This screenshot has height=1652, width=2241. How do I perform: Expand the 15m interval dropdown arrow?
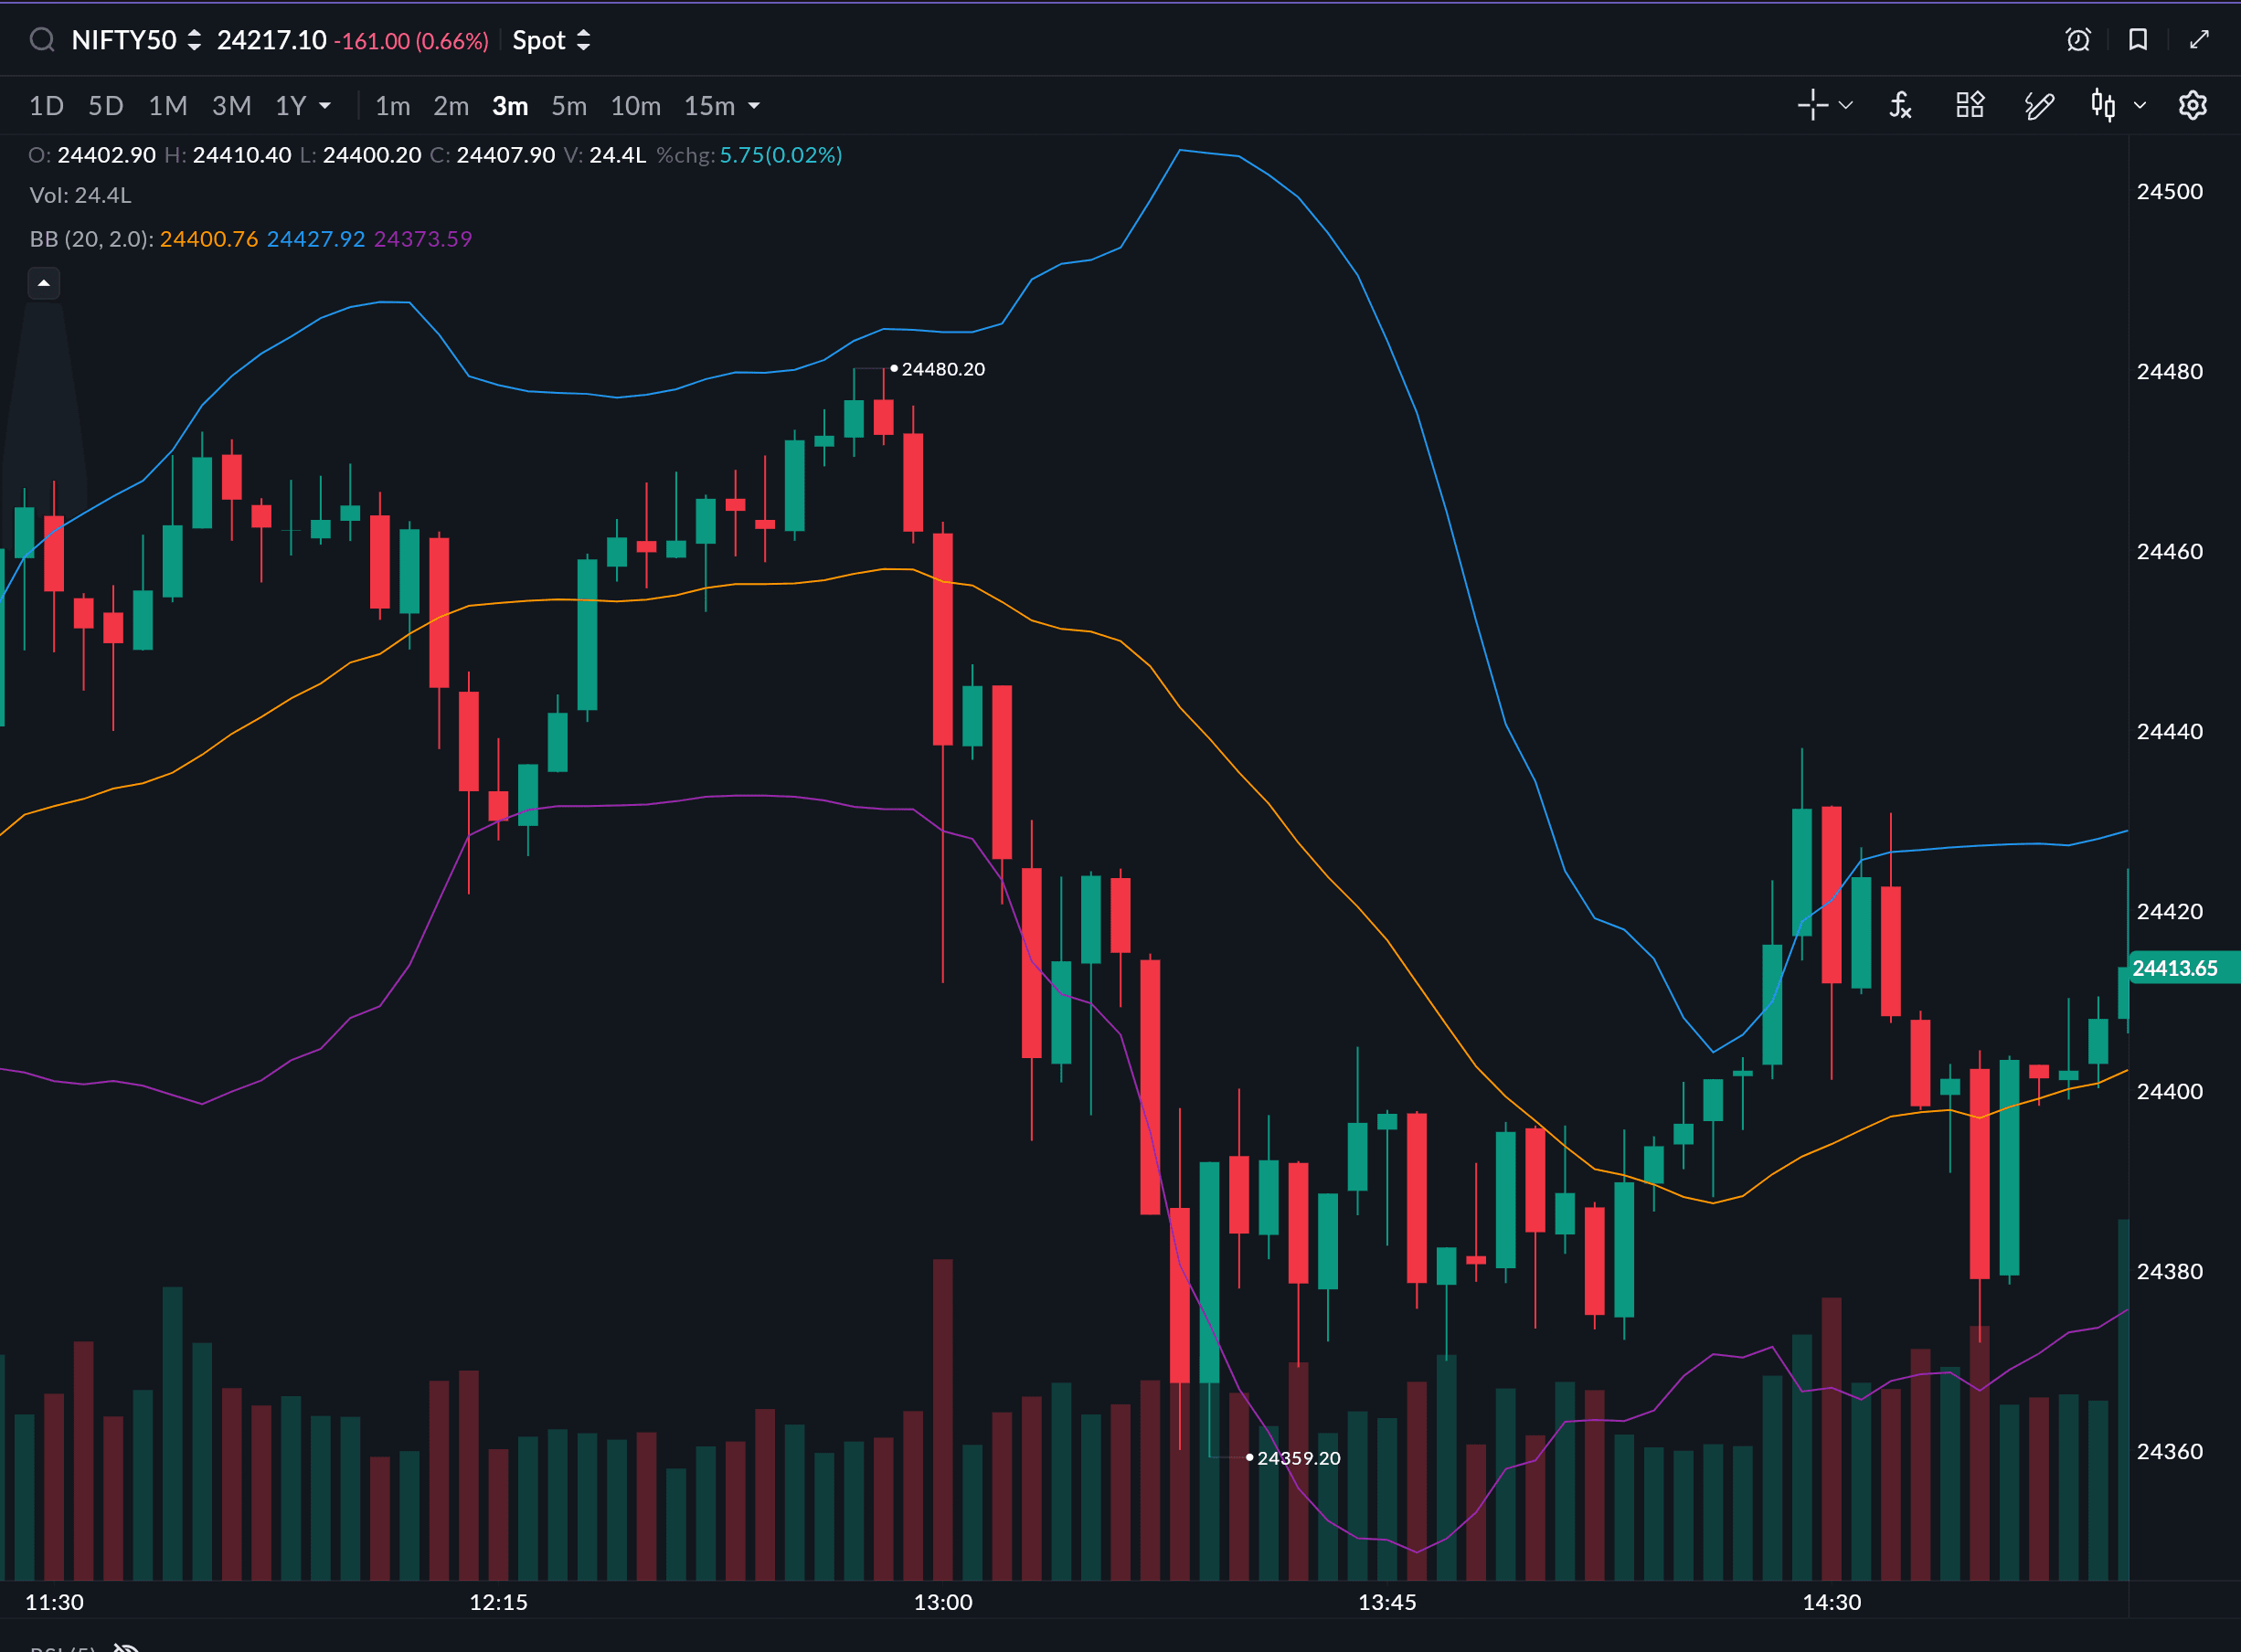tap(754, 106)
